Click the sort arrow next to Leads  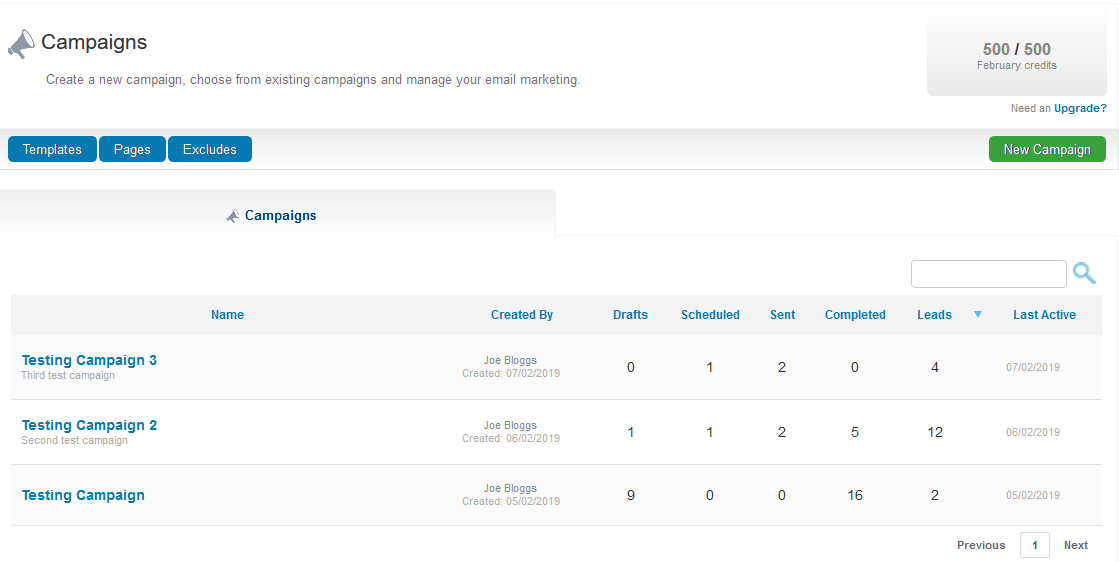[977, 315]
